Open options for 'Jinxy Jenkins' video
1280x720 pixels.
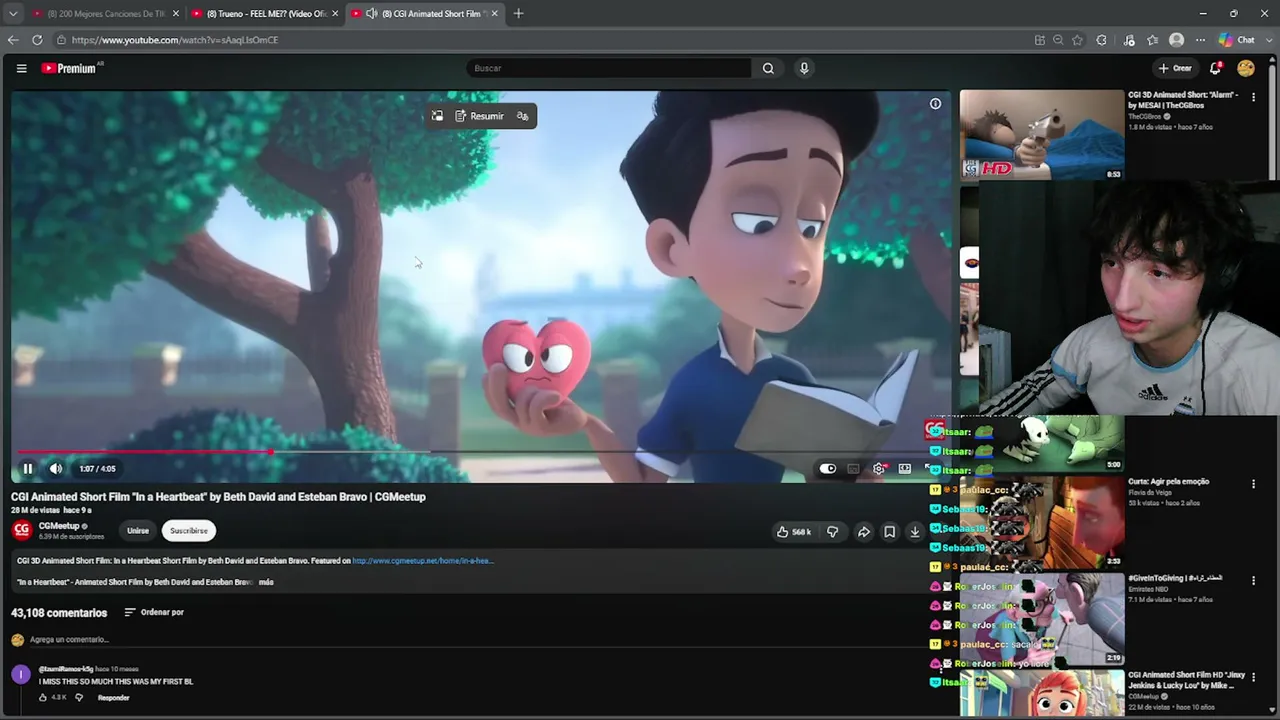tap(1253, 678)
